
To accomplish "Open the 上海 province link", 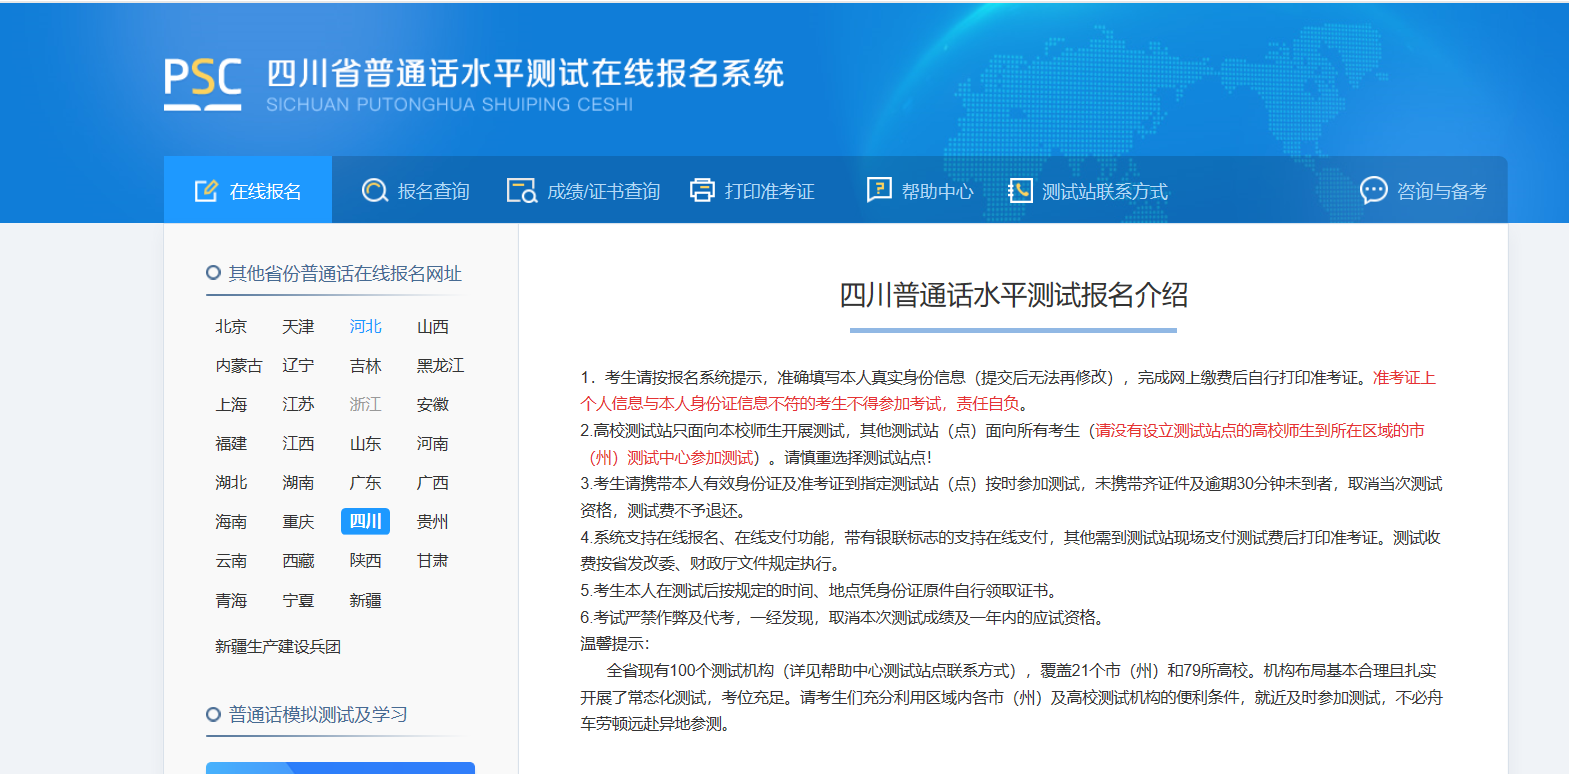I will [231, 405].
